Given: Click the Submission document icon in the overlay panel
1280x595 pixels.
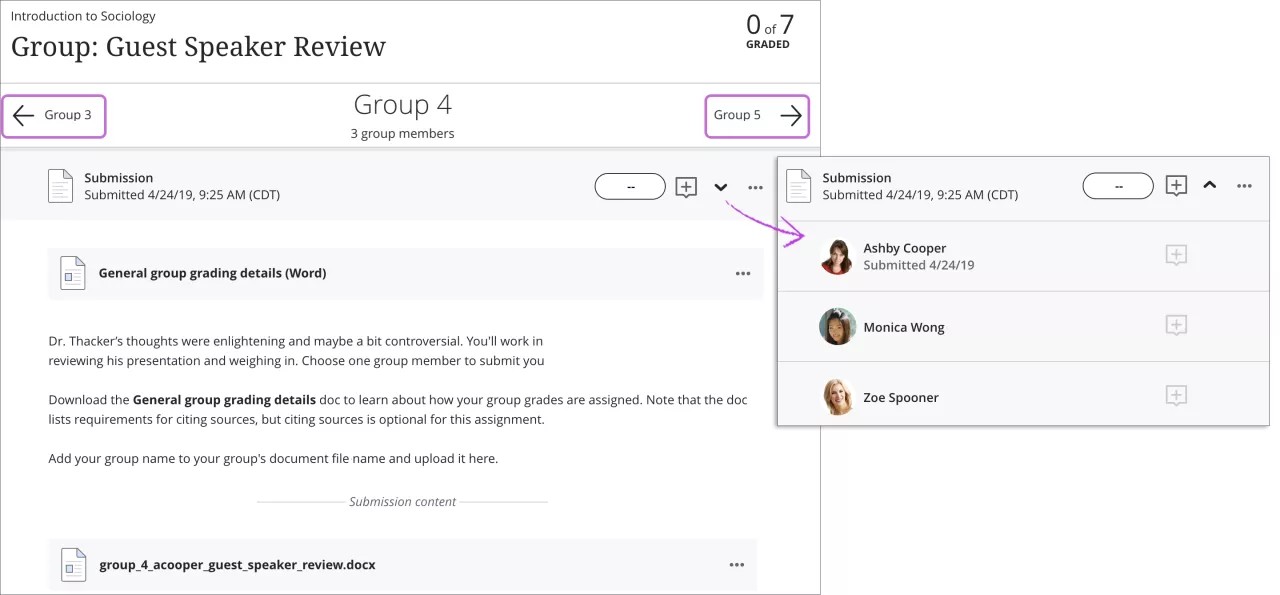Looking at the screenshot, I should click(798, 186).
